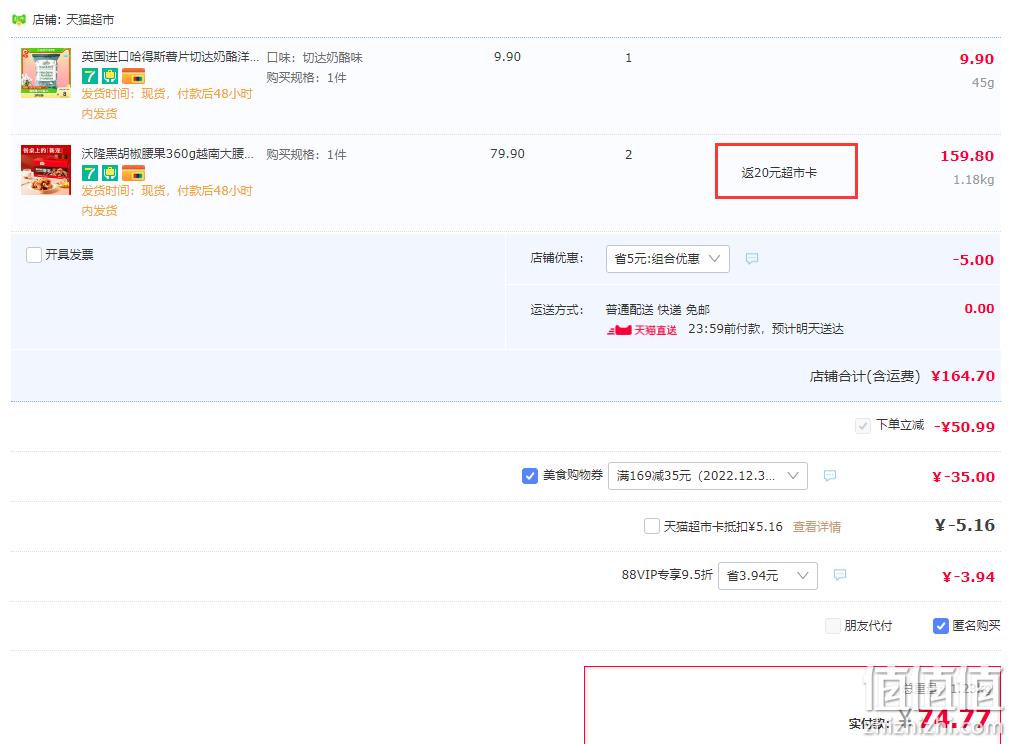Click the Wolong cashews product thumbnail
Screen dimensions: 1013x744
click(x=46, y=170)
